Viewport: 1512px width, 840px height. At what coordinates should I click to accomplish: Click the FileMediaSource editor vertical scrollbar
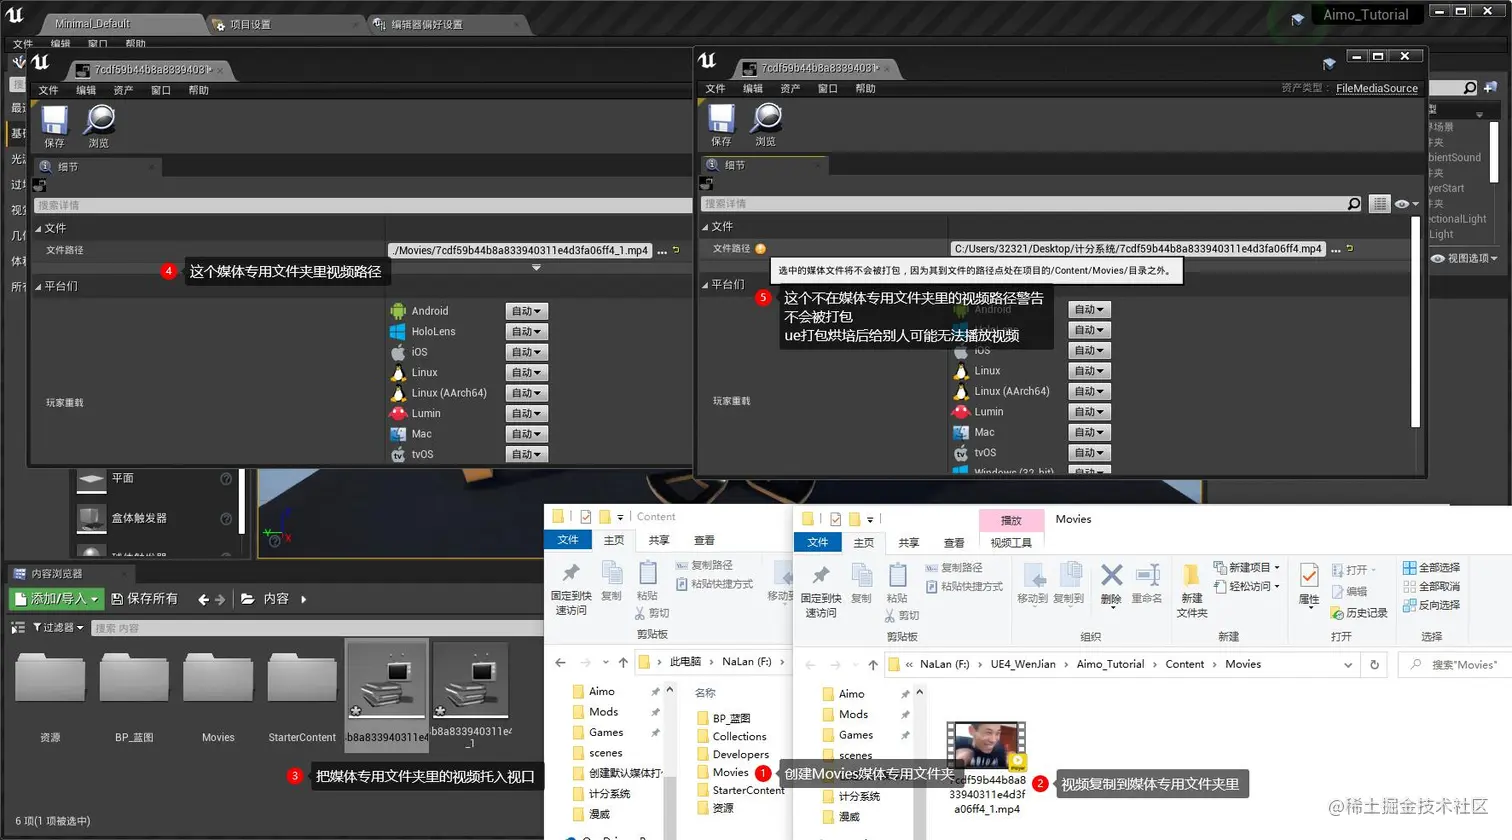pos(1415,323)
